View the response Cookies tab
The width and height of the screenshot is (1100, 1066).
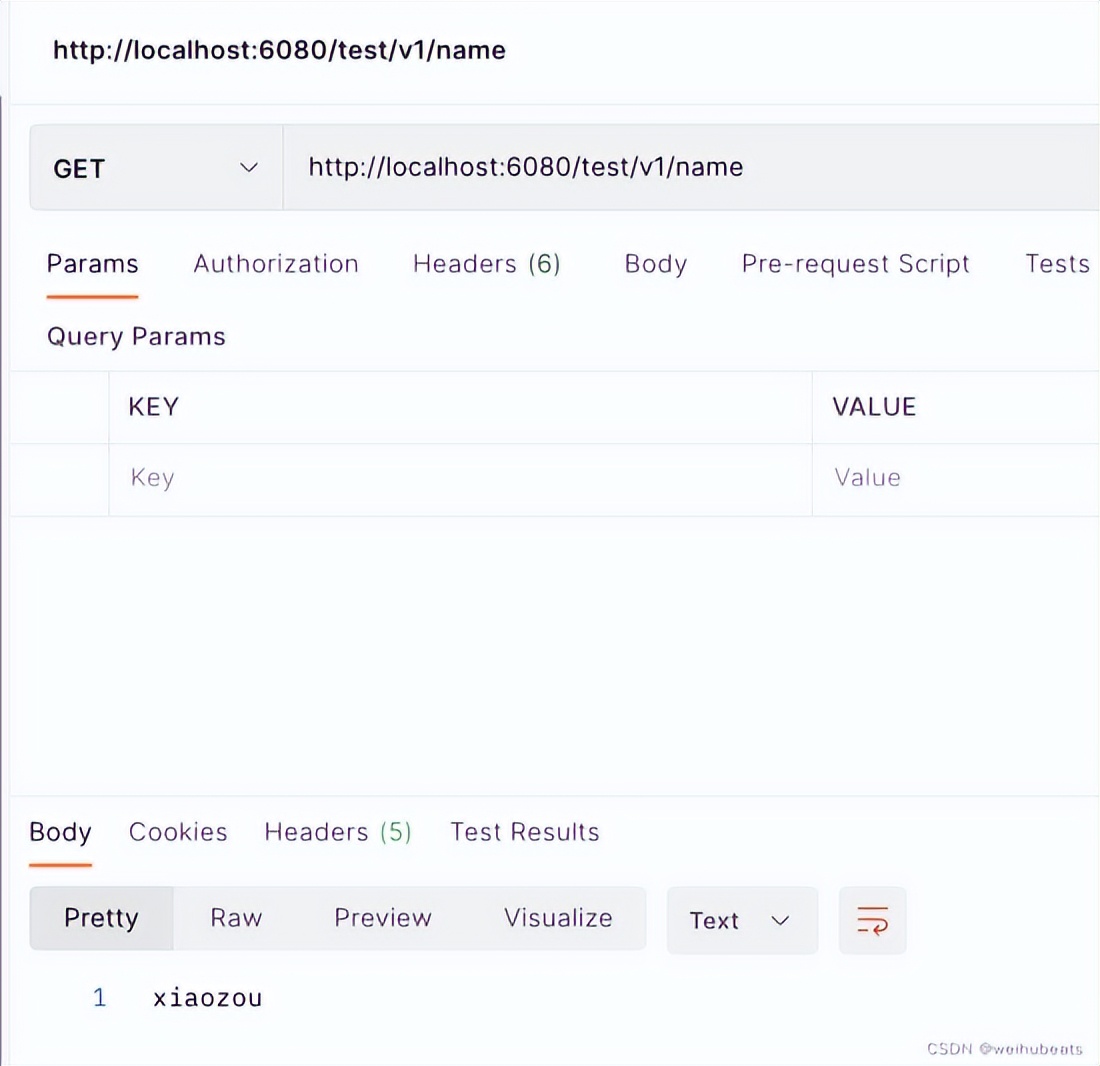tap(177, 831)
